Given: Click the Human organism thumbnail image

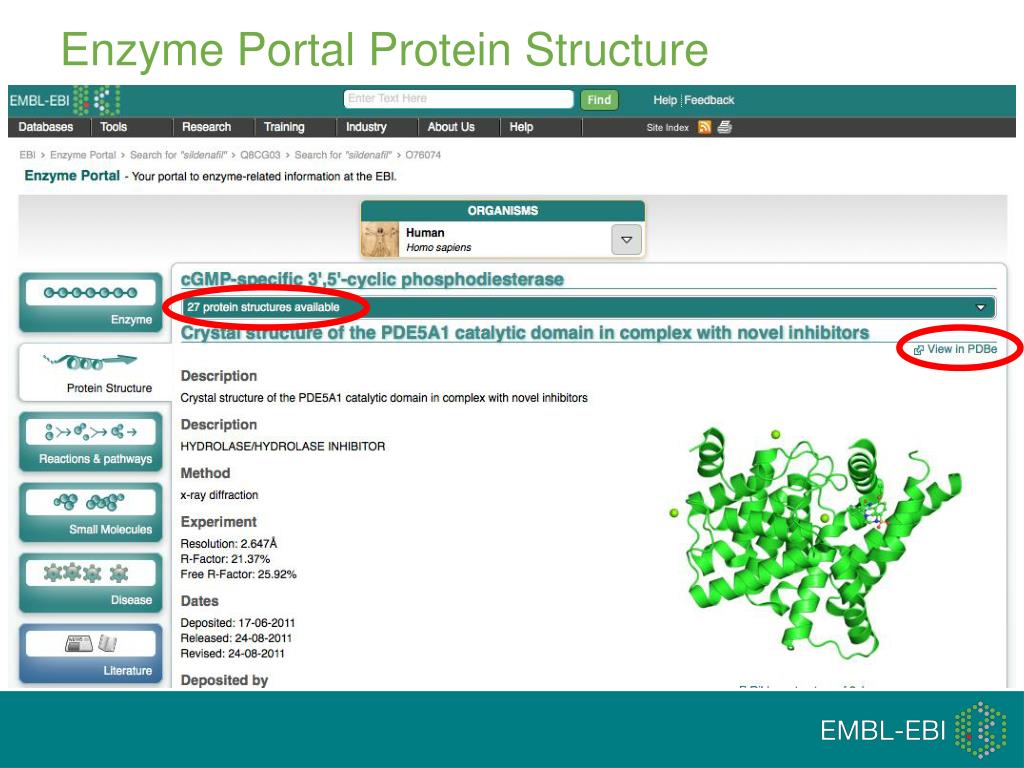Looking at the screenshot, I should point(379,240).
